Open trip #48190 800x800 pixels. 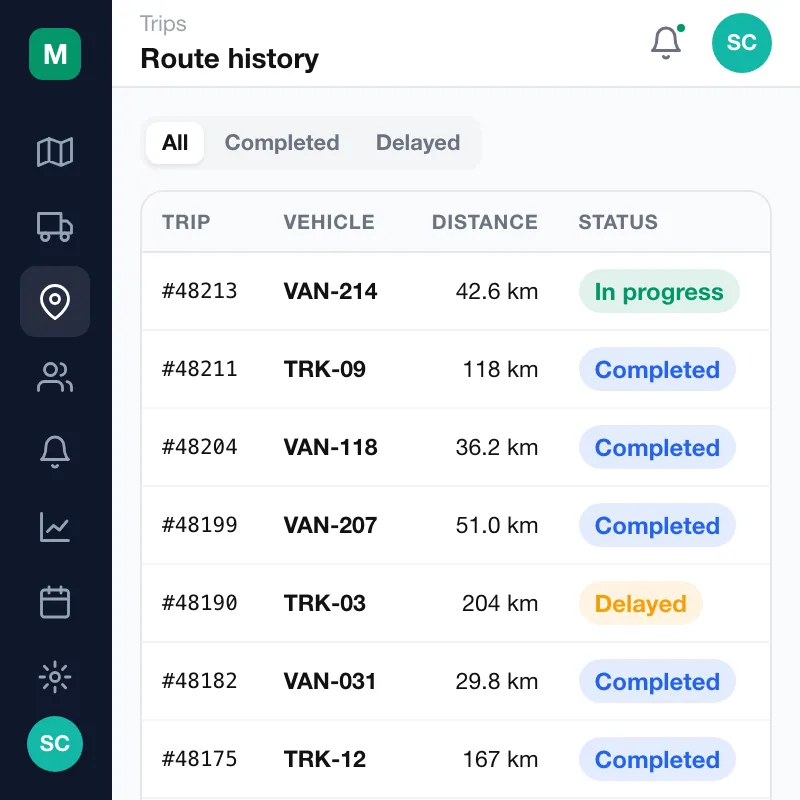200,604
